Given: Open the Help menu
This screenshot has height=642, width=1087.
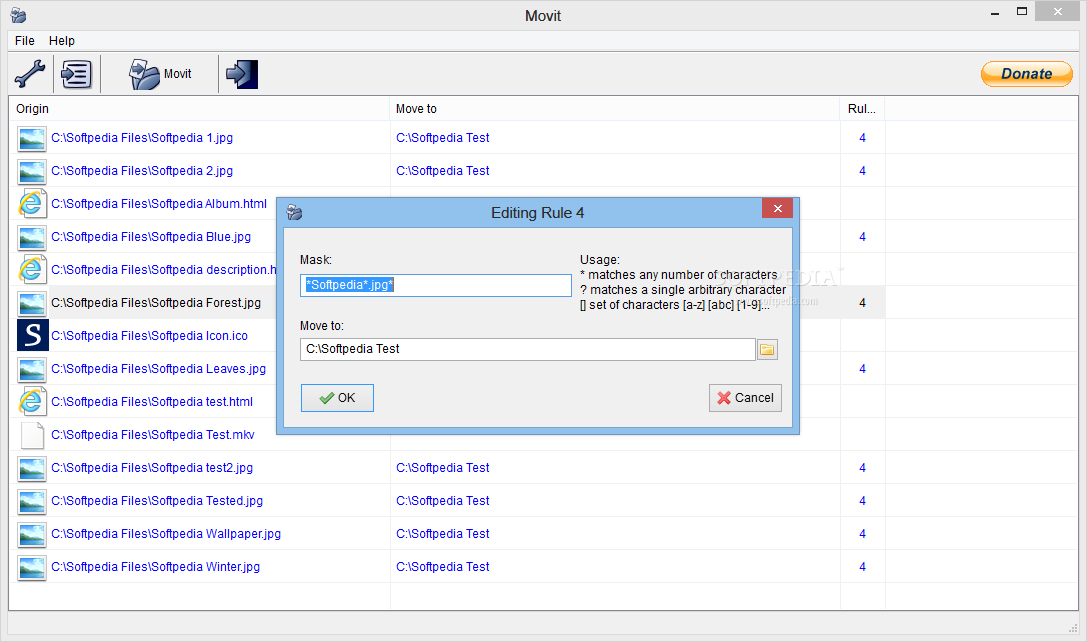Looking at the screenshot, I should point(62,40).
